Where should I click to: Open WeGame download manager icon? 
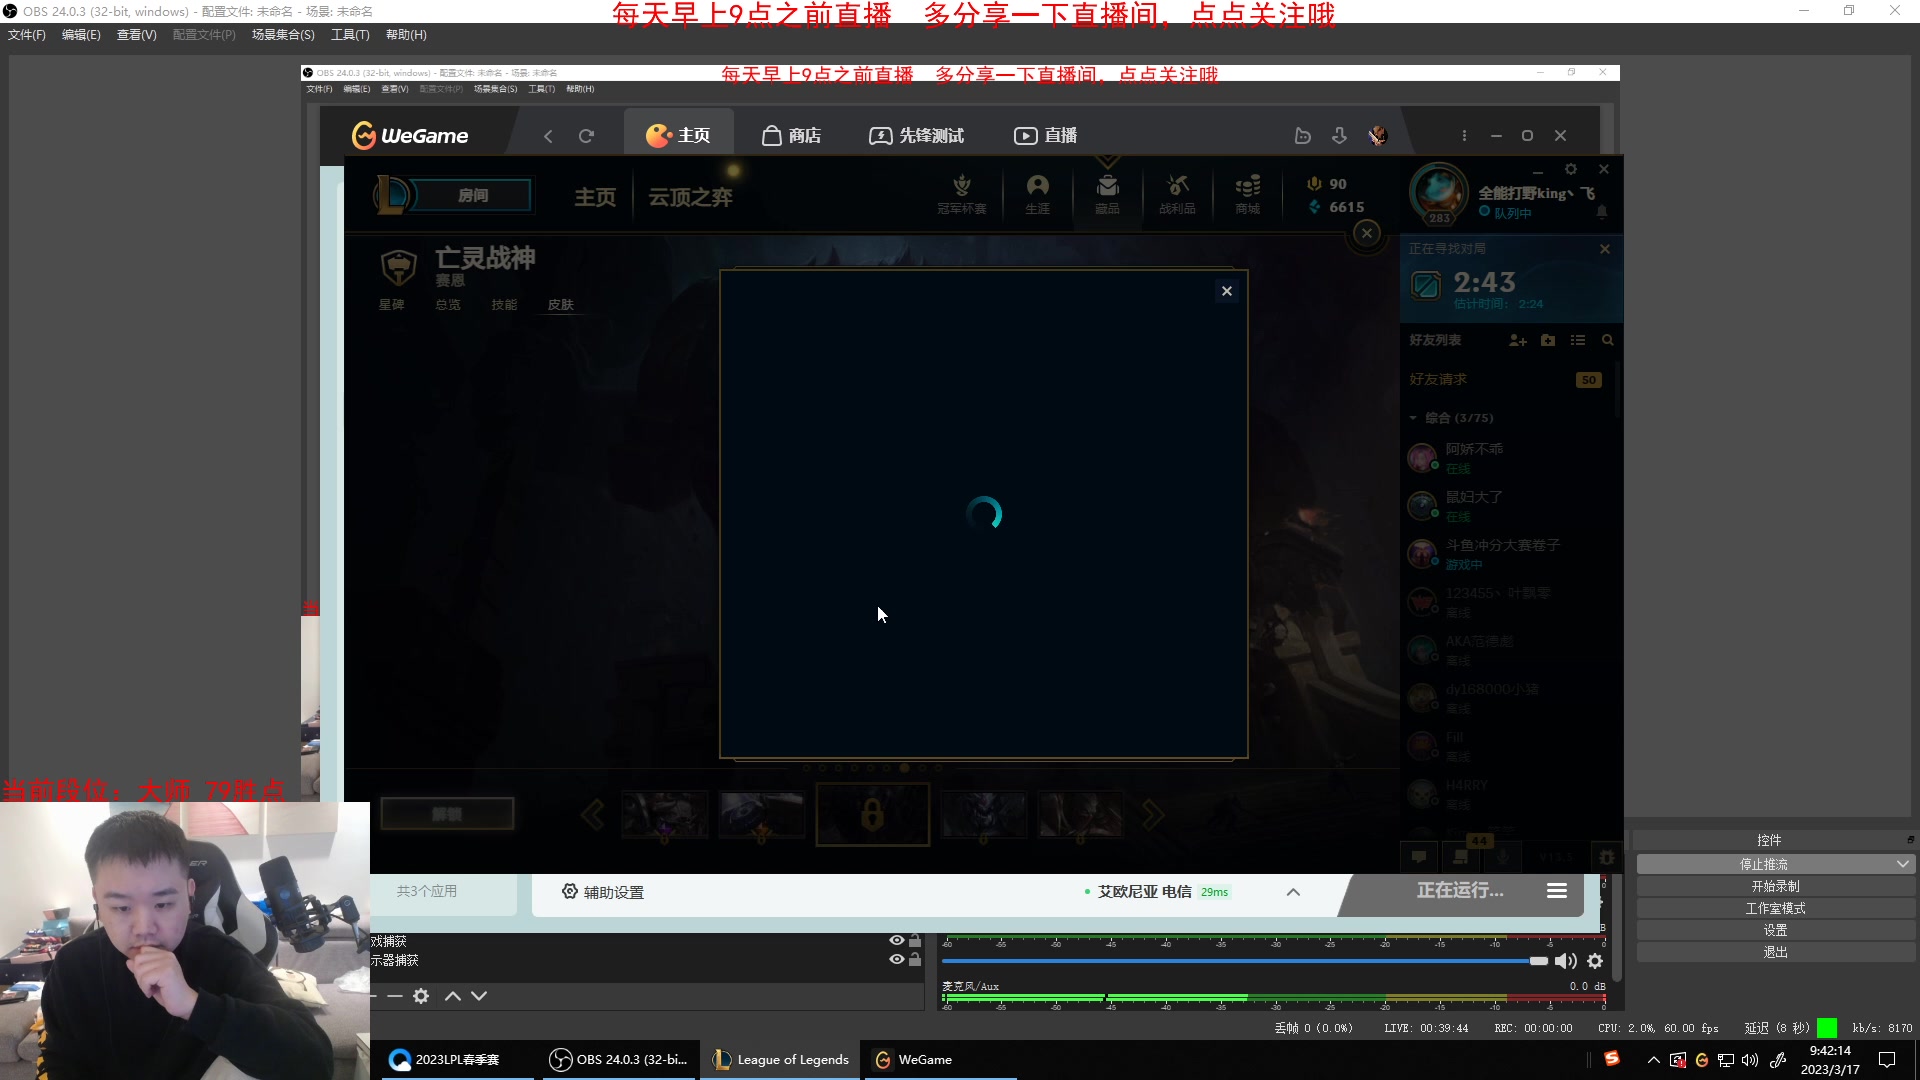tap(1340, 135)
